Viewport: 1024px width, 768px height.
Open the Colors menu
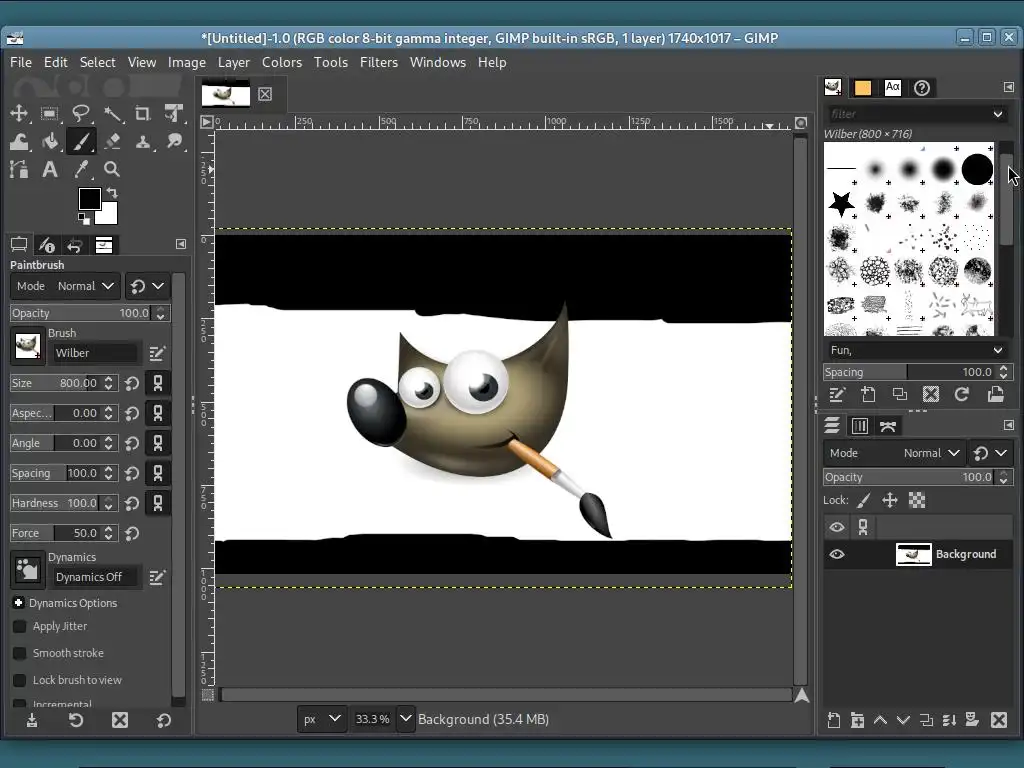click(x=282, y=63)
